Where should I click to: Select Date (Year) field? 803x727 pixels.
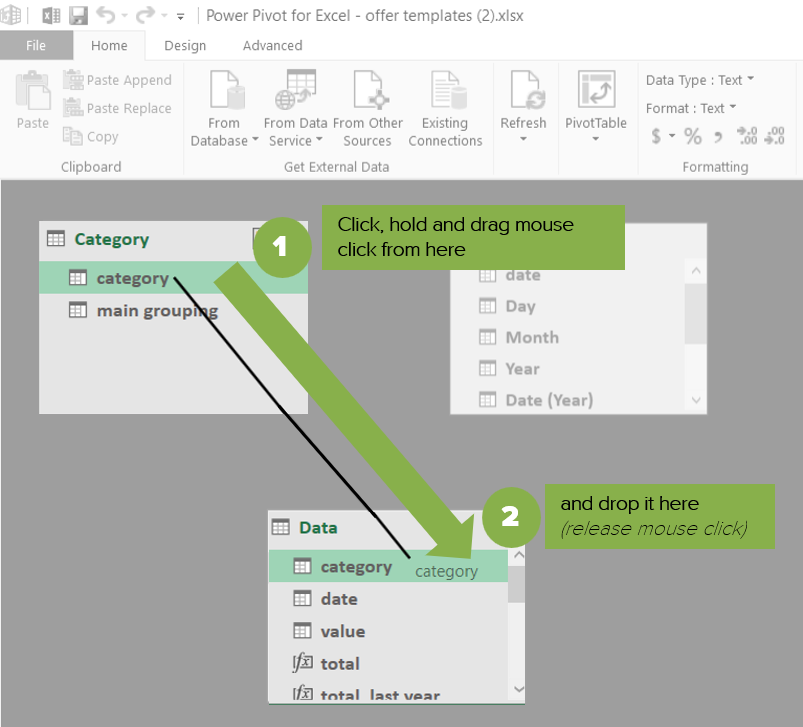pyautogui.click(x=567, y=400)
